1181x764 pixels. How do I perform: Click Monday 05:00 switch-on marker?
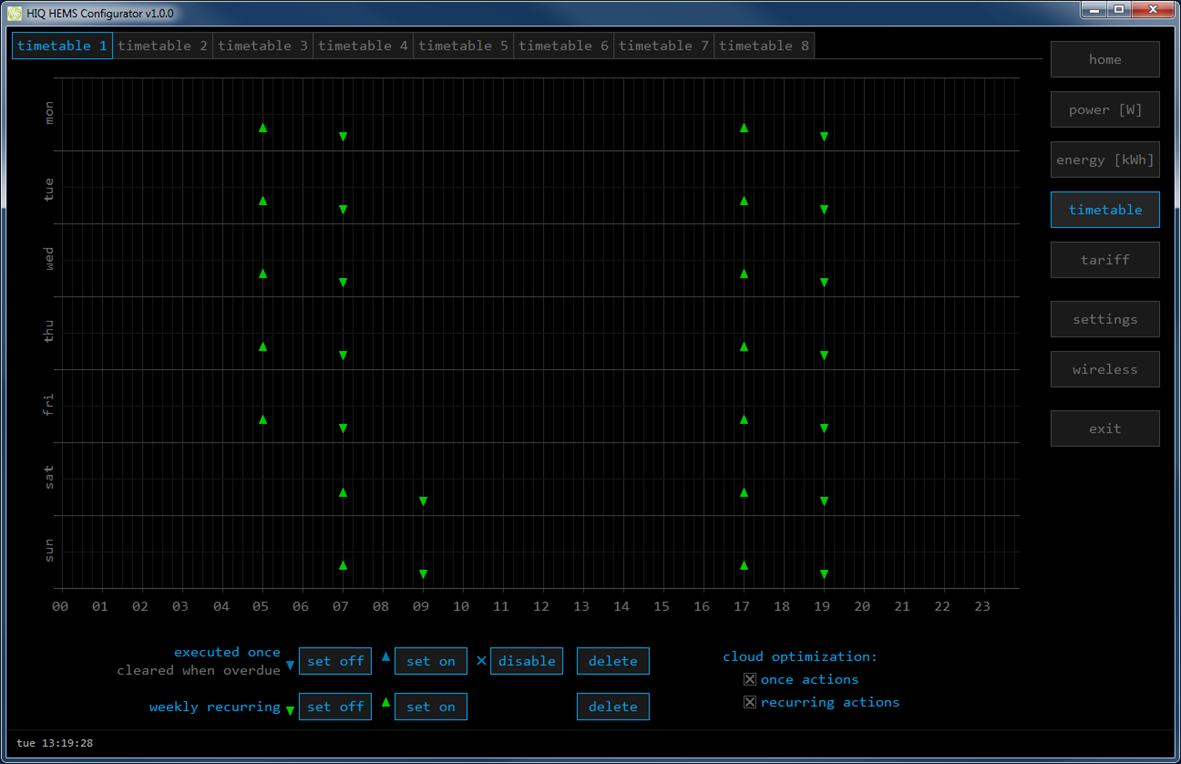(x=263, y=128)
